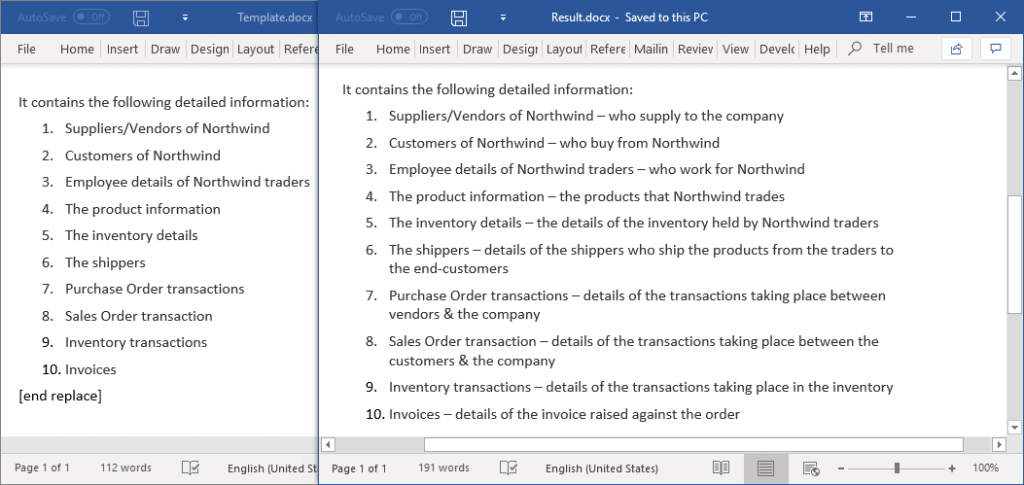
Task: Open Quick Access Toolbar dropdown in Result.docx
Action: 504,18
